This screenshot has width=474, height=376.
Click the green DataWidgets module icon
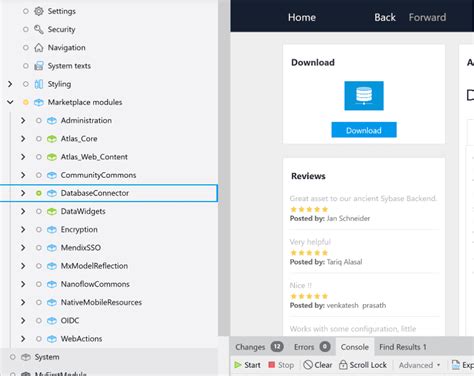tap(52, 211)
